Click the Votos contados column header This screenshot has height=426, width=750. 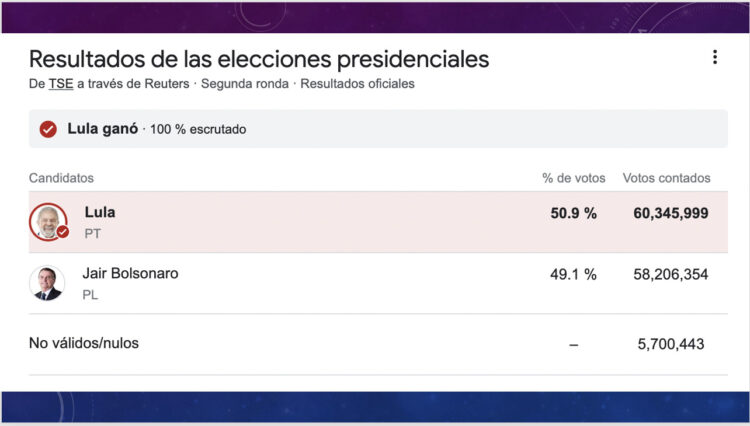pos(666,178)
